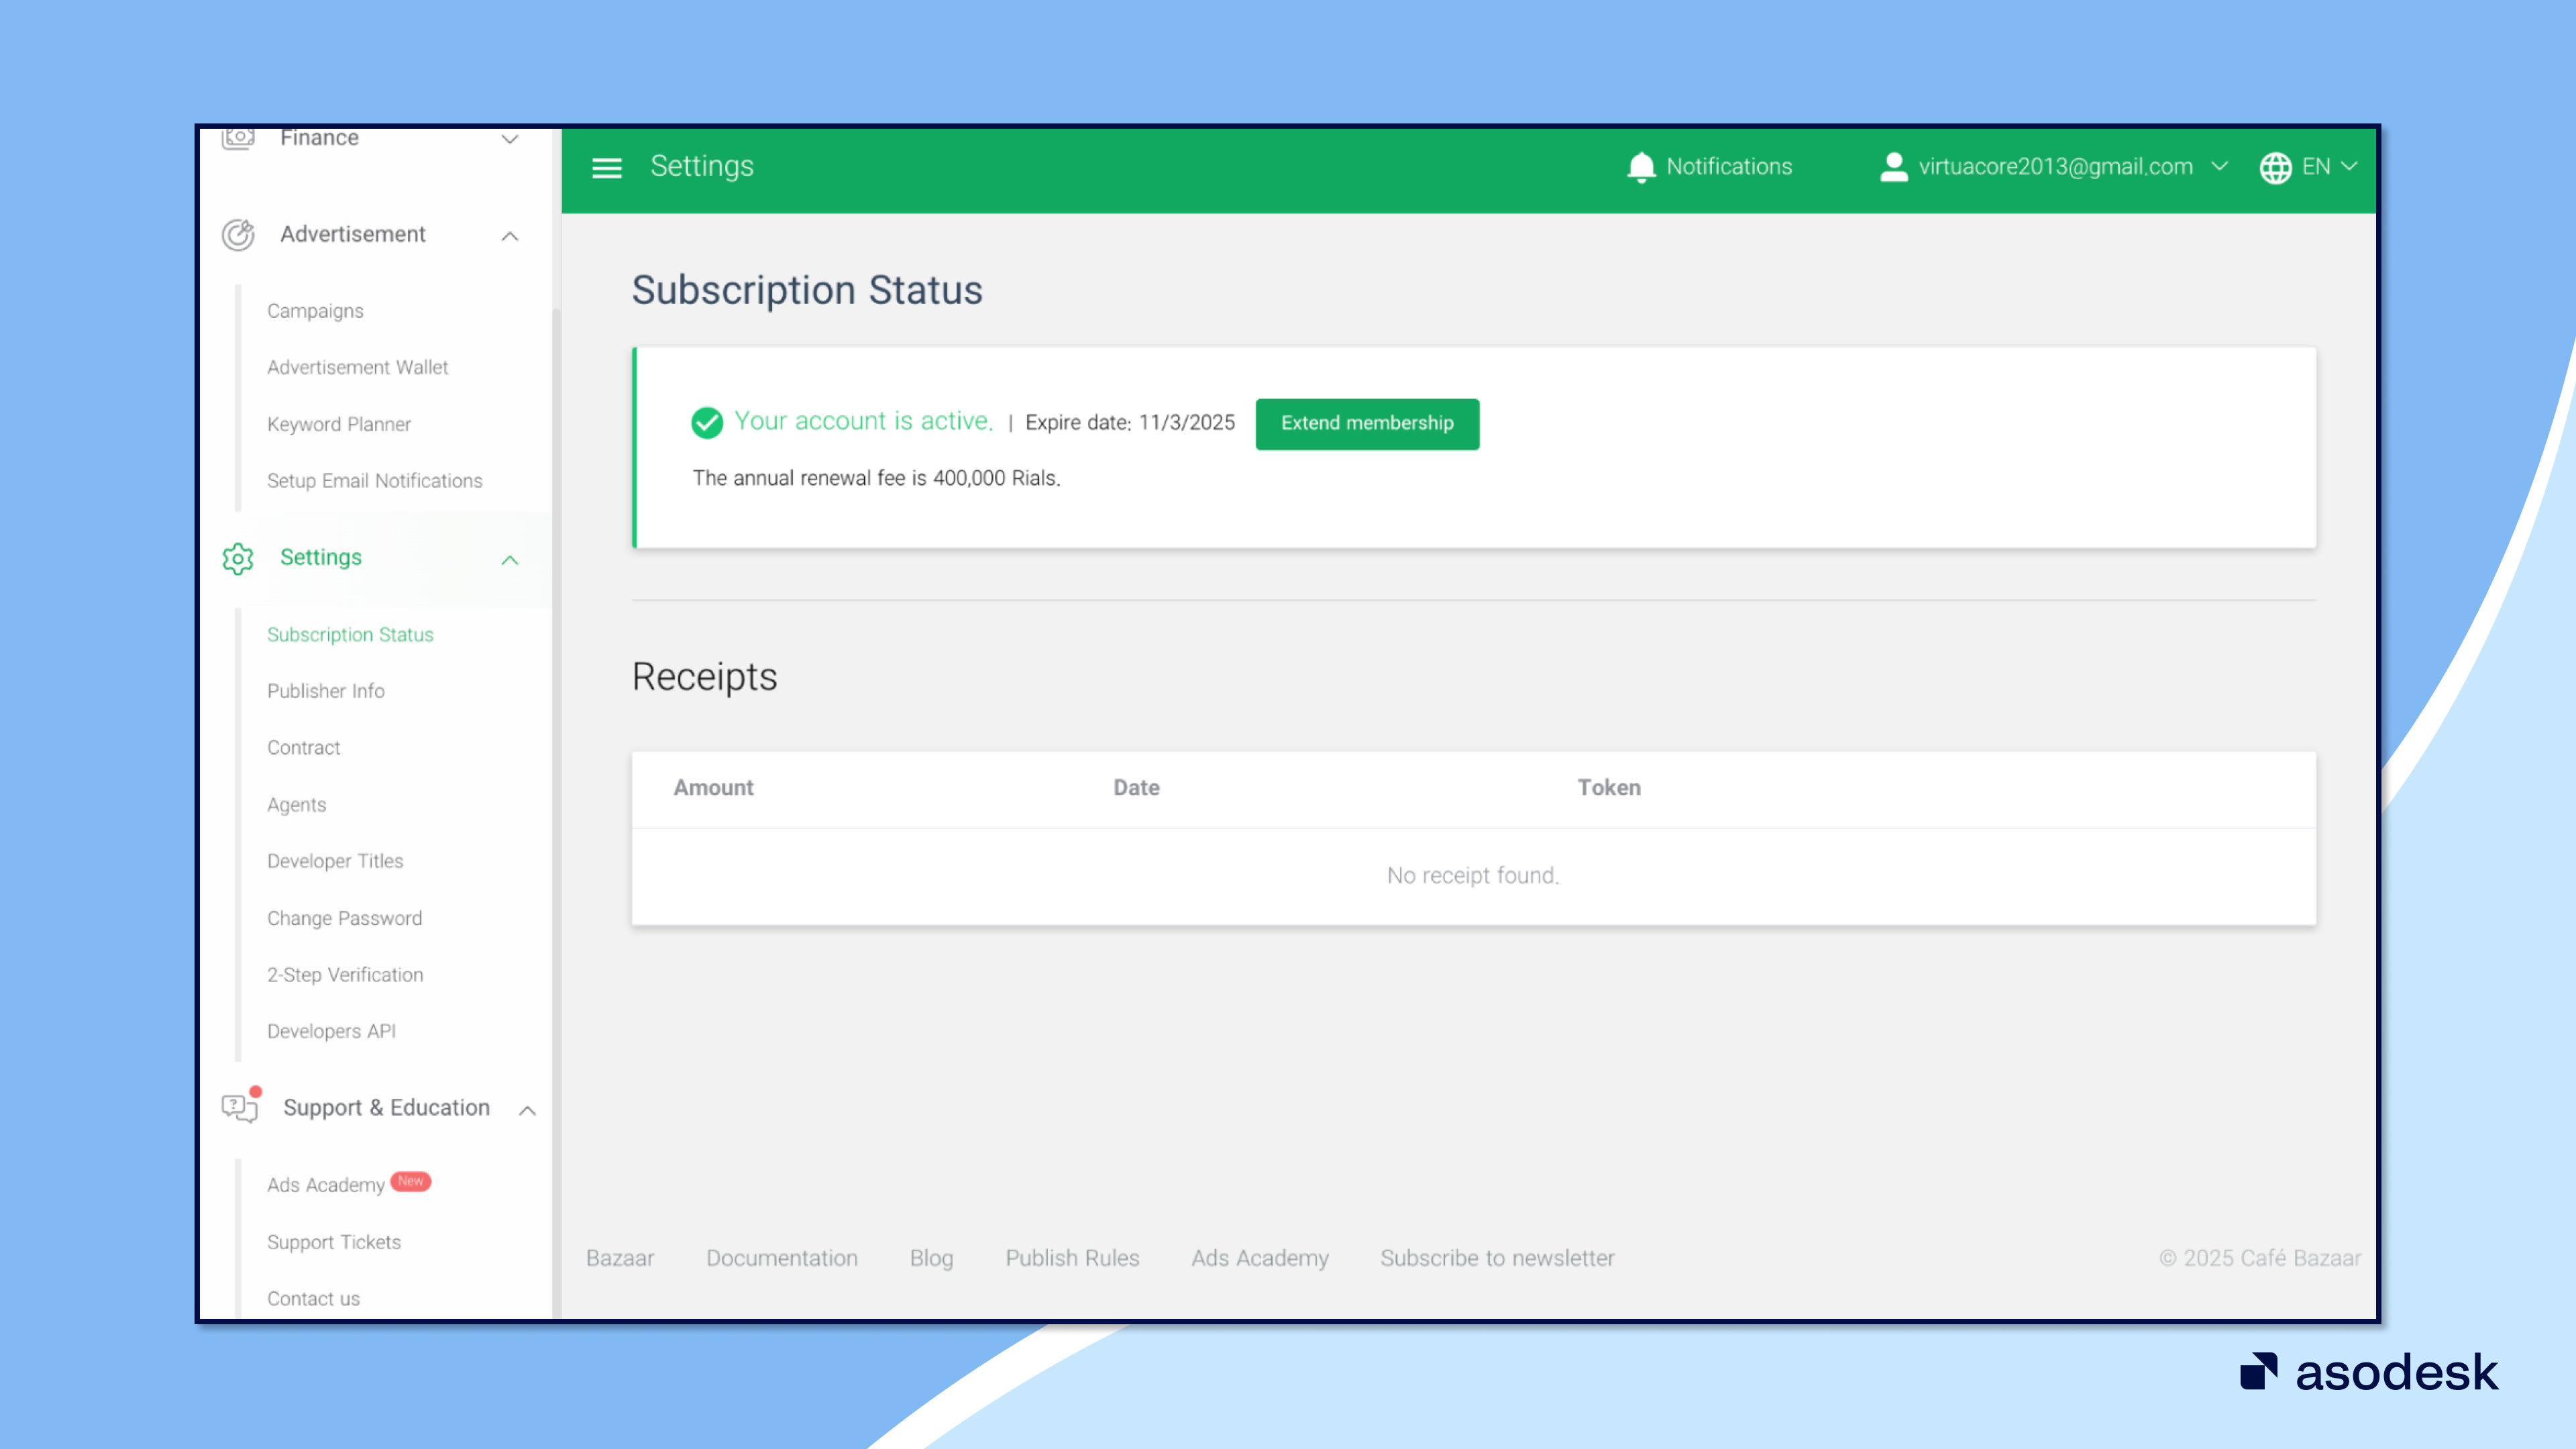The height and width of the screenshot is (1449, 2576).
Task: Open the Documentation footer link
Action: [781, 1258]
